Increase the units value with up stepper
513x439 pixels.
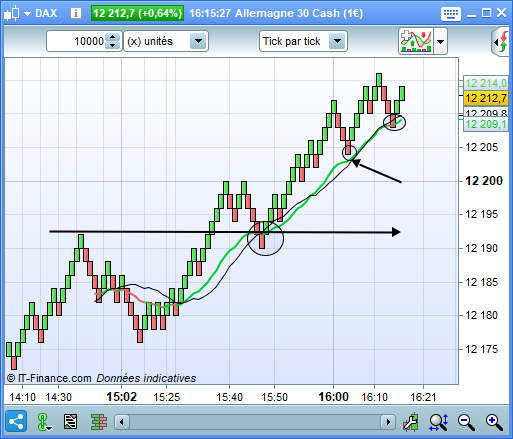(x=113, y=37)
